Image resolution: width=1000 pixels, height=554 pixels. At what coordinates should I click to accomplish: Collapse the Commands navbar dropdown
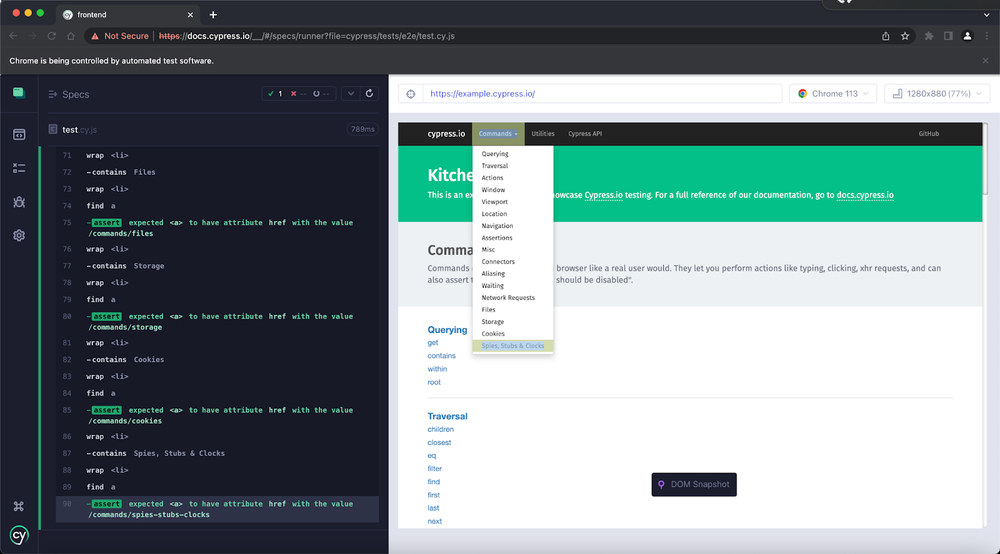tap(497, 133)
